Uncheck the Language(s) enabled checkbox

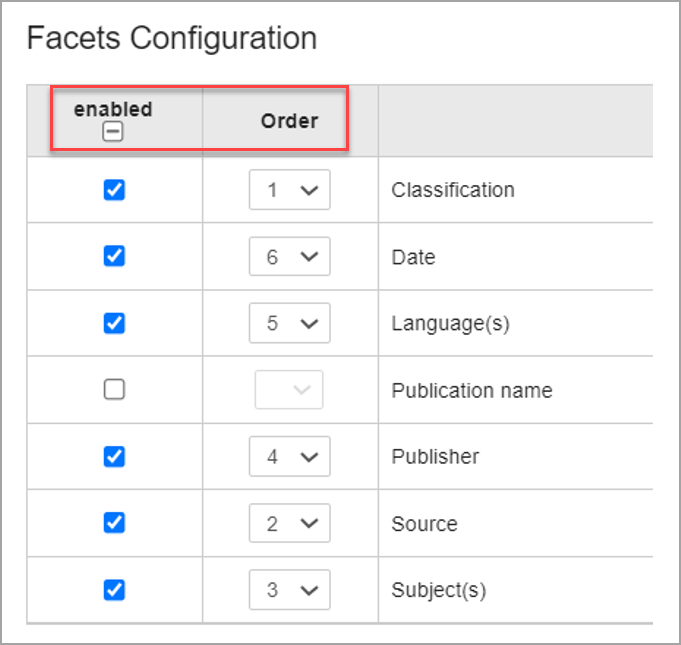(x=114, y=323)
